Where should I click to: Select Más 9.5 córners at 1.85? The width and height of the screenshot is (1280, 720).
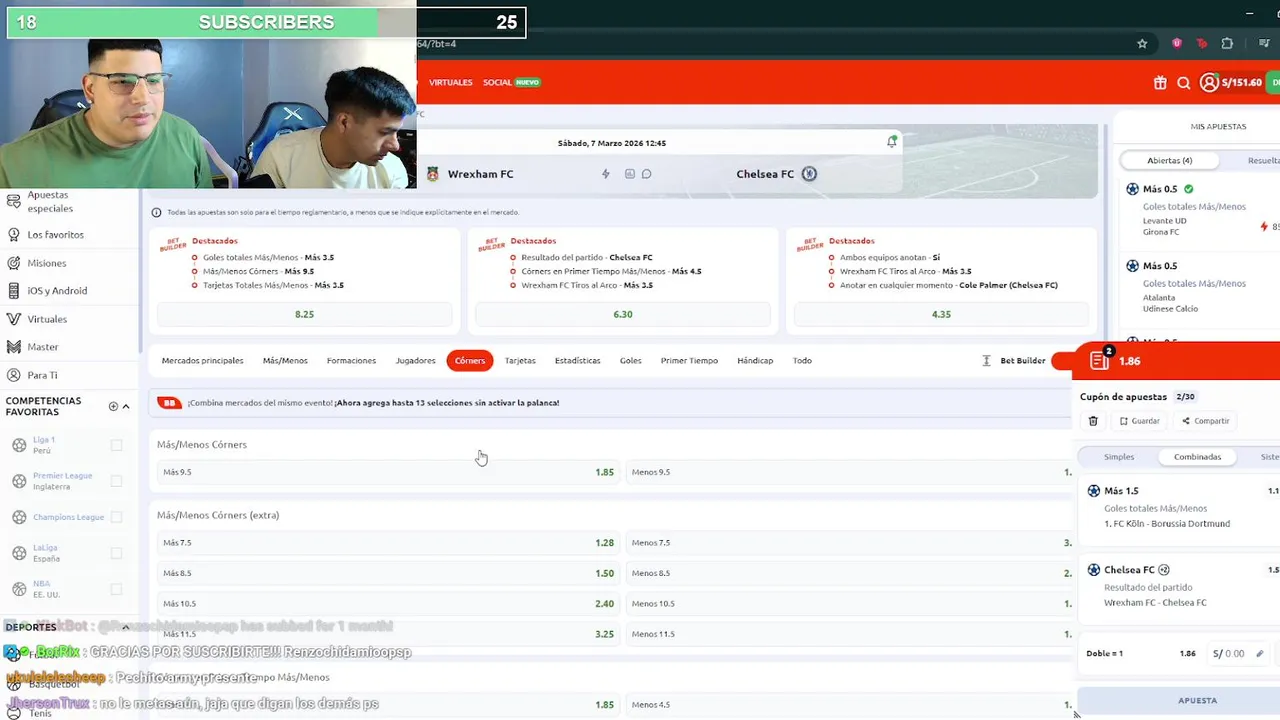[x=388, y=472]
